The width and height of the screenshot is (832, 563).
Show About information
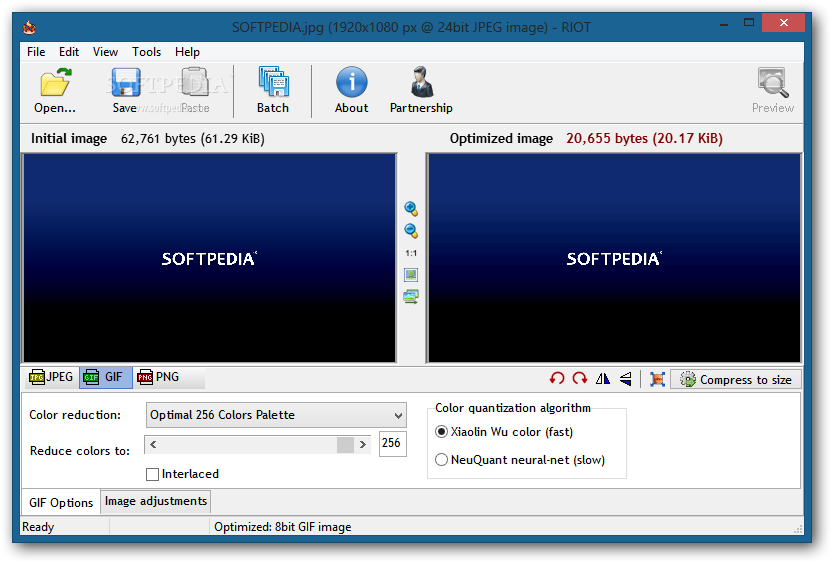click(351, 90)
